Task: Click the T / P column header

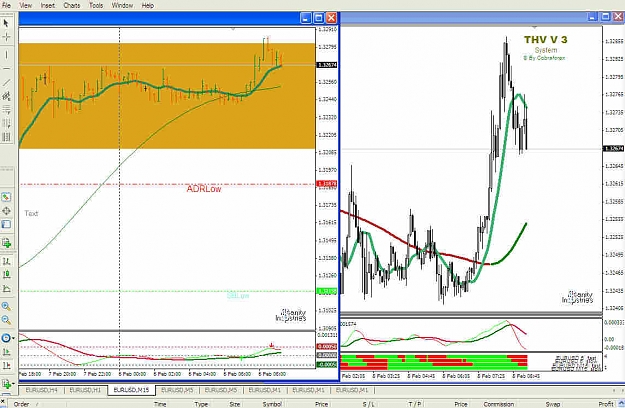Action: 415,404
